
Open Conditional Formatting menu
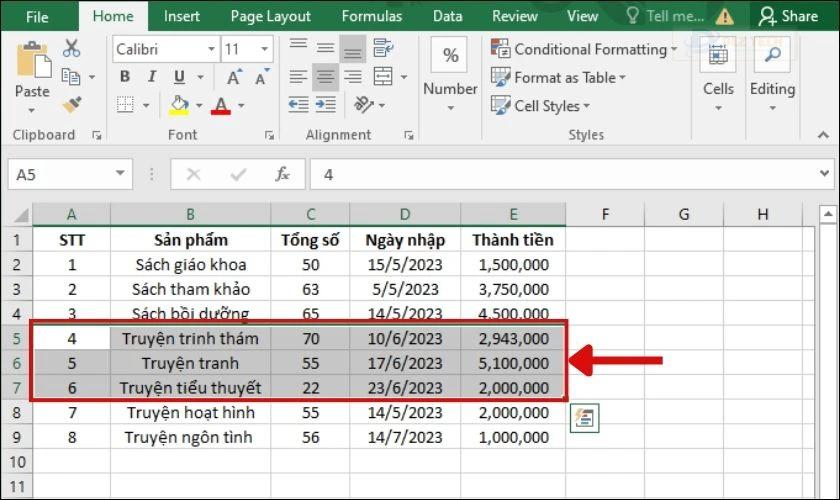584,49
